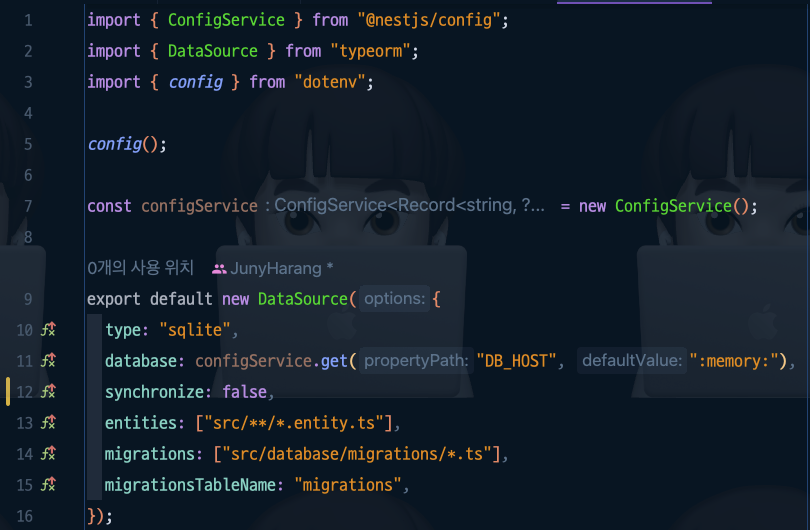This screenshot has width=810, height=530.
Task: Click the "typeorm" string
Action: pos(370,51)
